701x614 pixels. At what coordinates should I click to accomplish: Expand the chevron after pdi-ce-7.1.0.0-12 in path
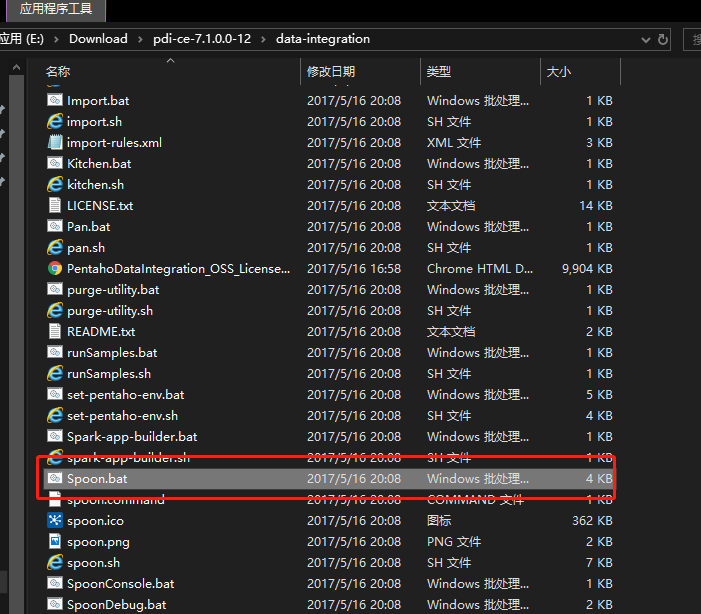(x=263, y=39)
